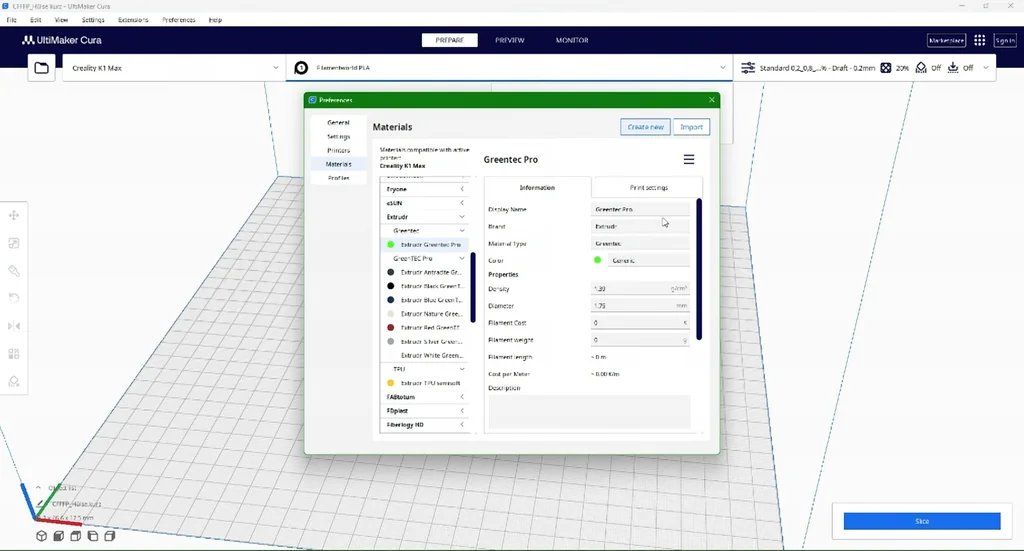Open the Extensions menu
This screenshot has height=551, width=1024.
133,20
